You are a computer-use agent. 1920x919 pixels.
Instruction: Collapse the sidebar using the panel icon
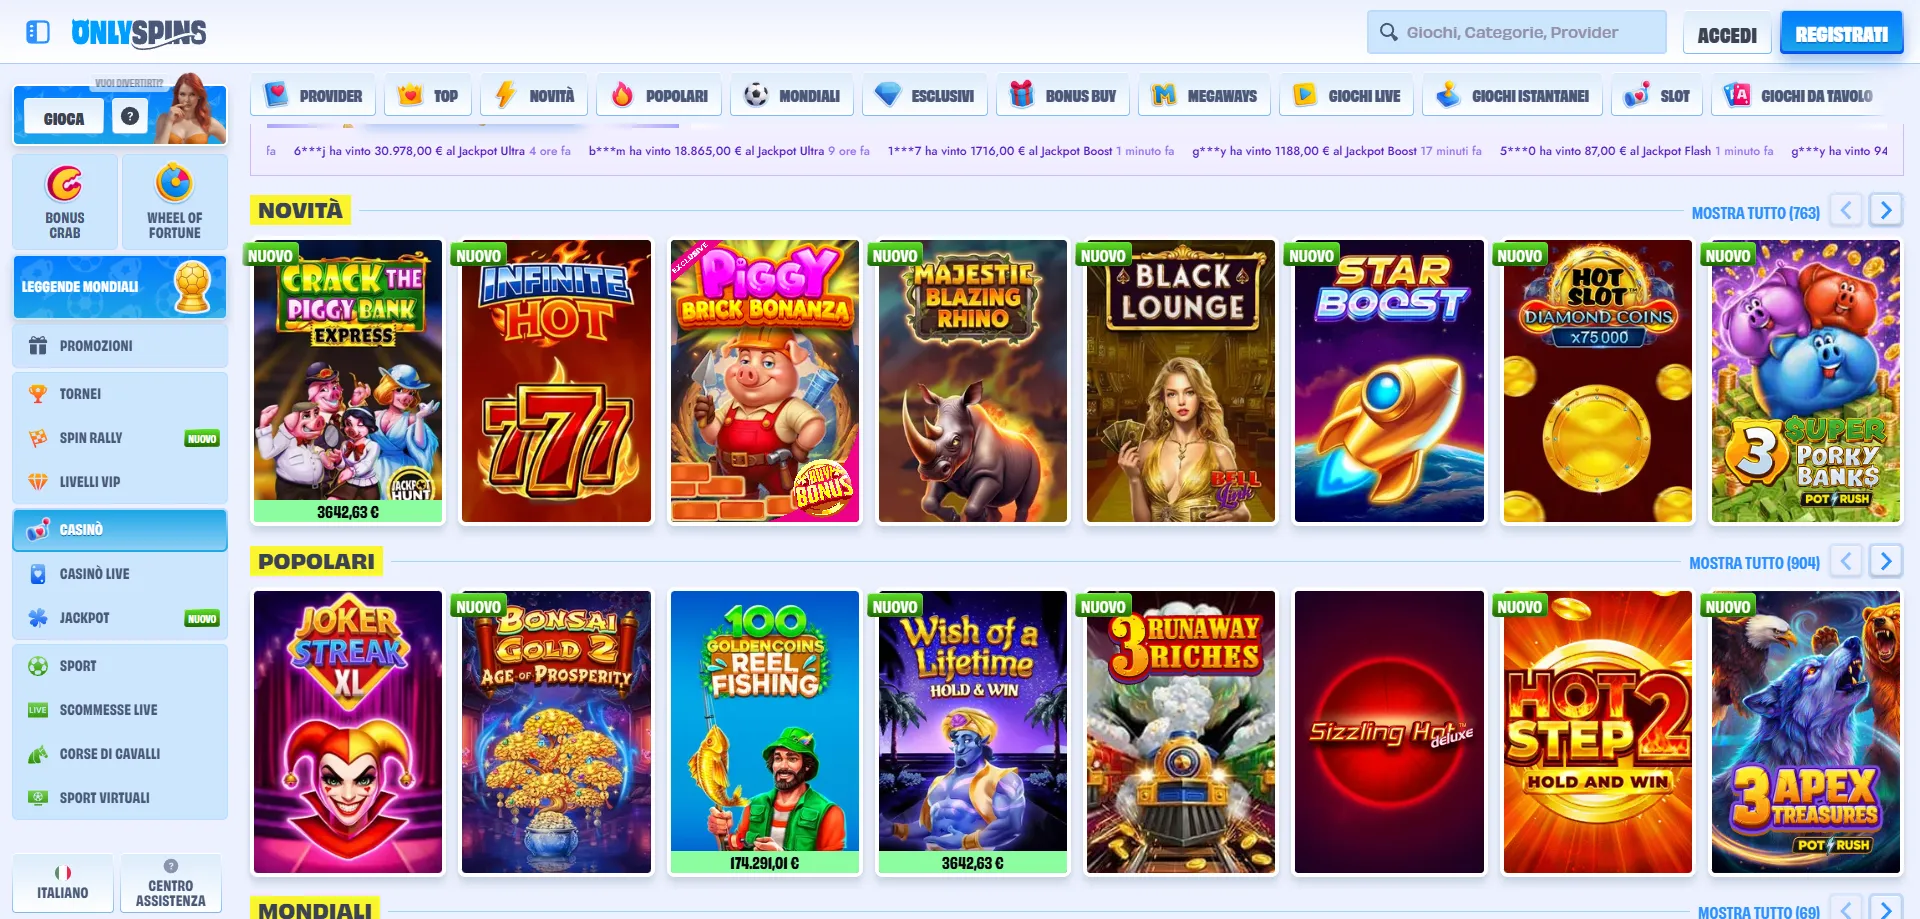click(x=38, y=32)
